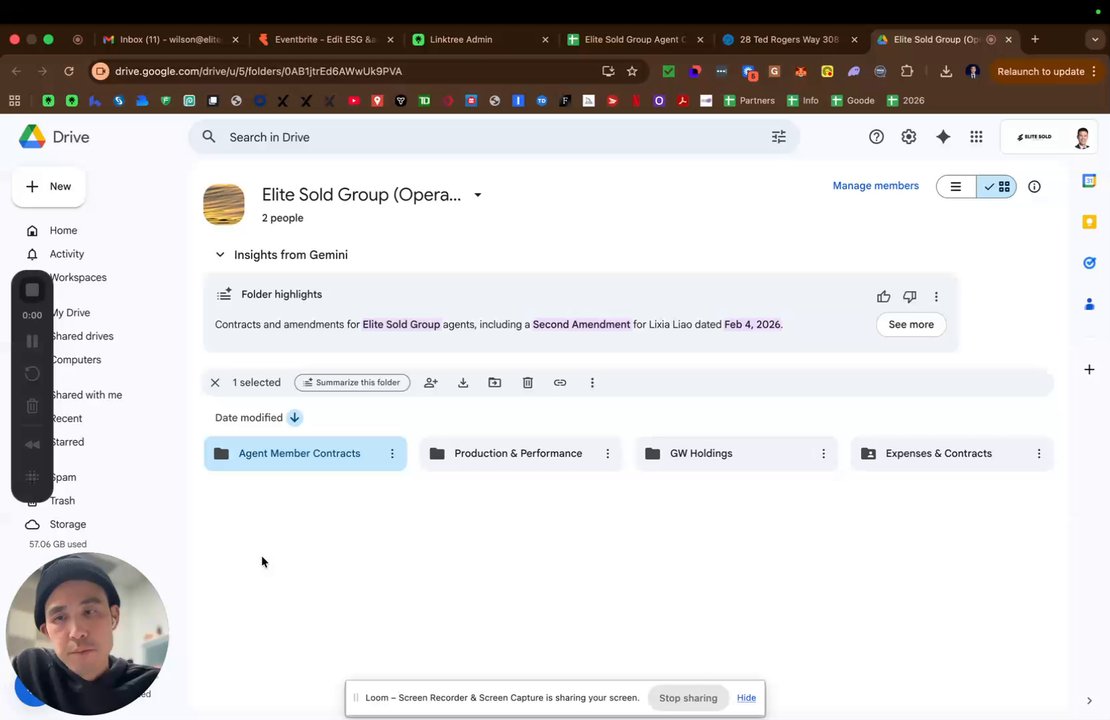Move selected folder with move icon
This screenshot has width=1110, height=720.
[x=495, y=382]
